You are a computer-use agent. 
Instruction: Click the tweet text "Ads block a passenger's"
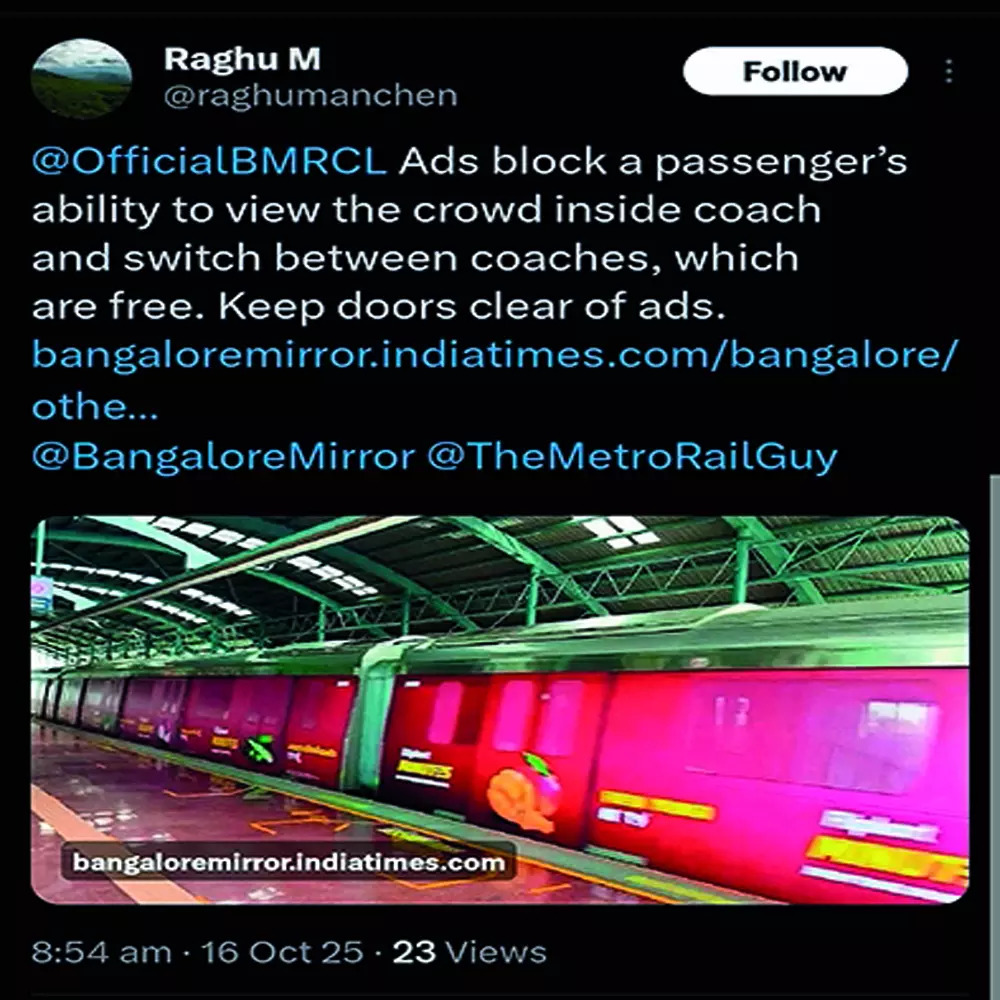point(652,161)
